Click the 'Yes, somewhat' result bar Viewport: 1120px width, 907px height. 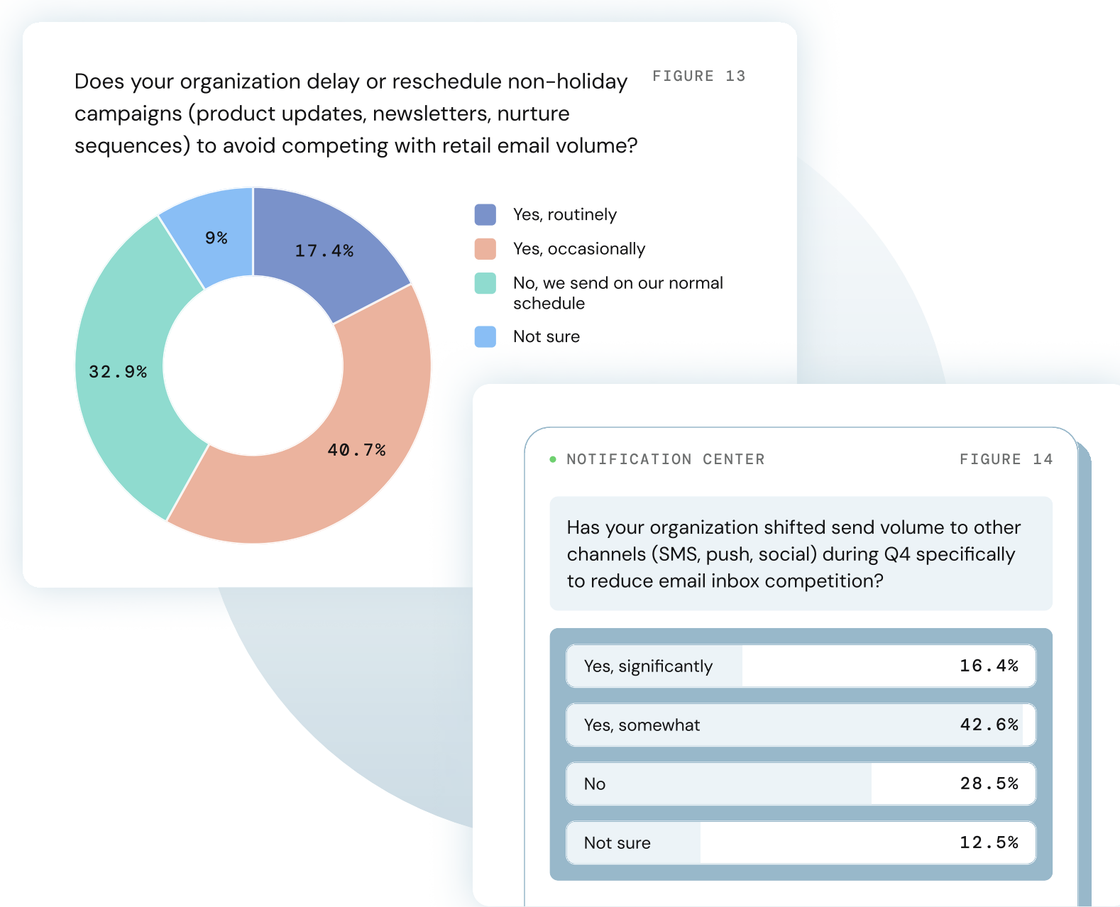click(x=801, y=725)
